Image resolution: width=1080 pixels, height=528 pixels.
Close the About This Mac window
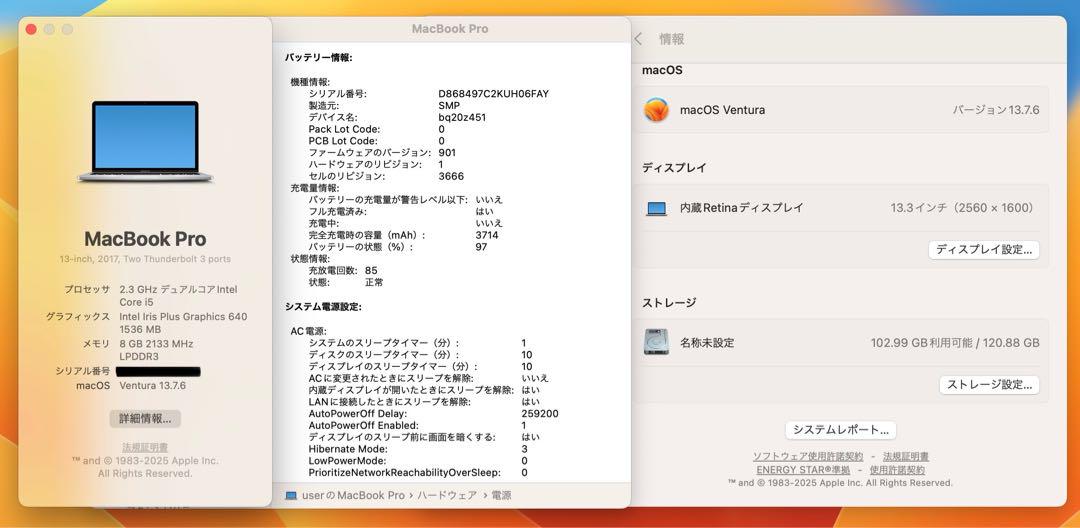click(31, 30)
